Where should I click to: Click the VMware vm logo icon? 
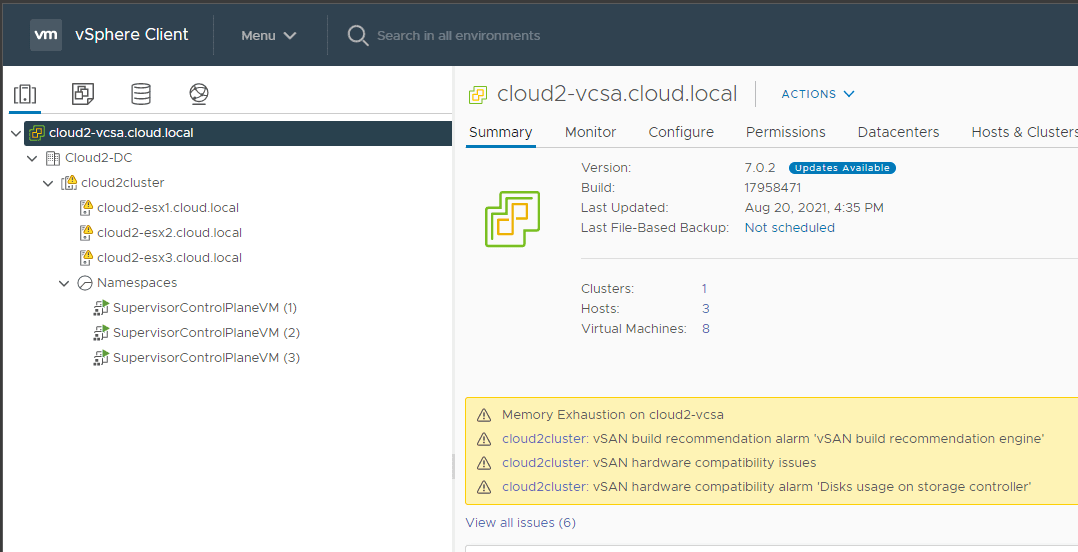click(x=46, y=35)
